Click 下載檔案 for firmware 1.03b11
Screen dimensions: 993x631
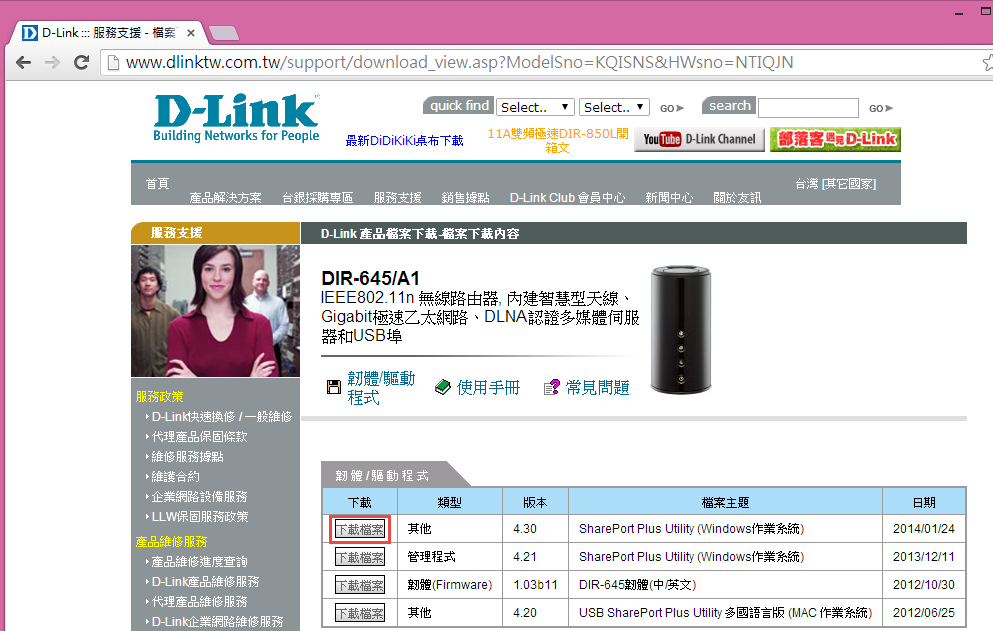click(x=360, y=585)
